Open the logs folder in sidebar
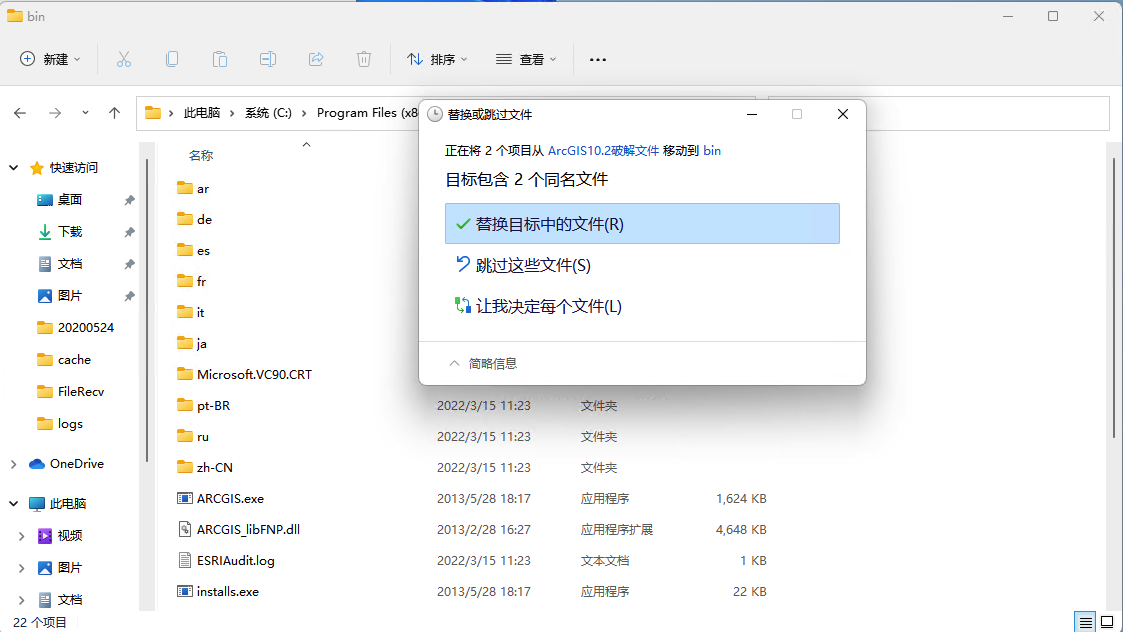This screenshot has height=632, width=1123. tap(70, 424)
